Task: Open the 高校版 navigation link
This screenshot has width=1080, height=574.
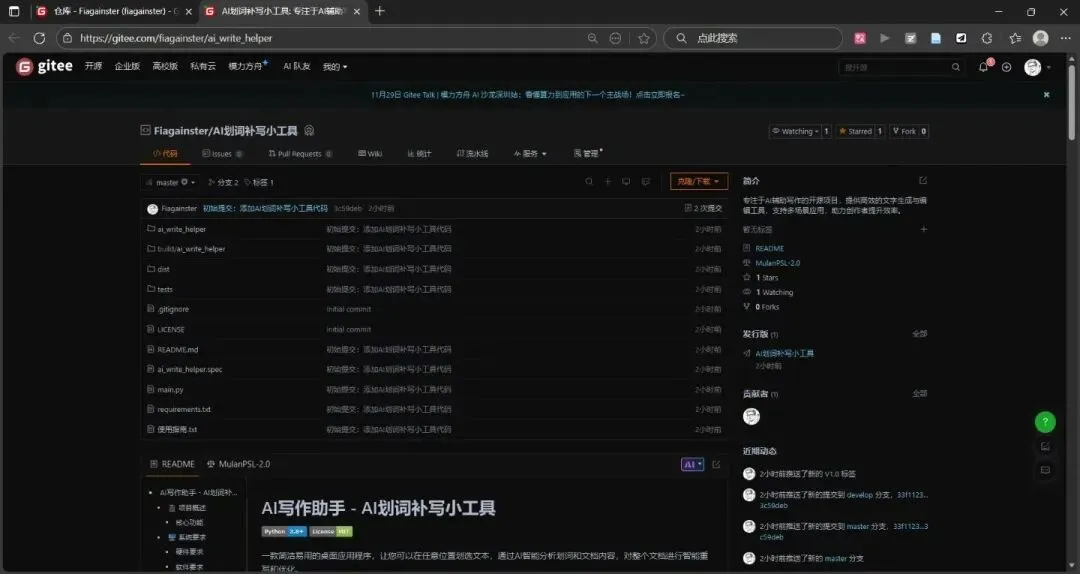Action: coord(165,66)
